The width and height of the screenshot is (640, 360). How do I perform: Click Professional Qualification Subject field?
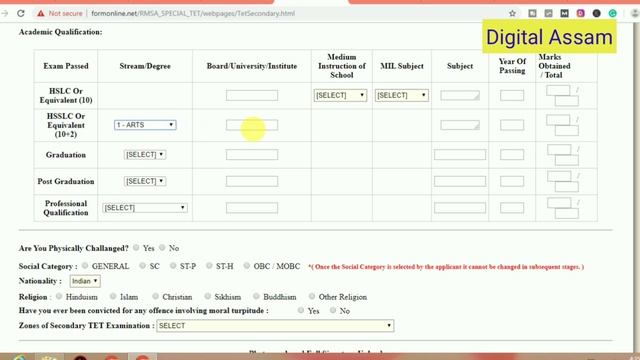[x=460, y=208]
